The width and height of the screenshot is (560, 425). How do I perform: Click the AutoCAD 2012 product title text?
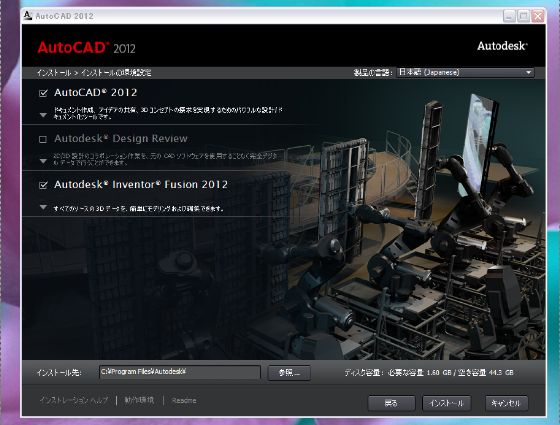[96, 92]
